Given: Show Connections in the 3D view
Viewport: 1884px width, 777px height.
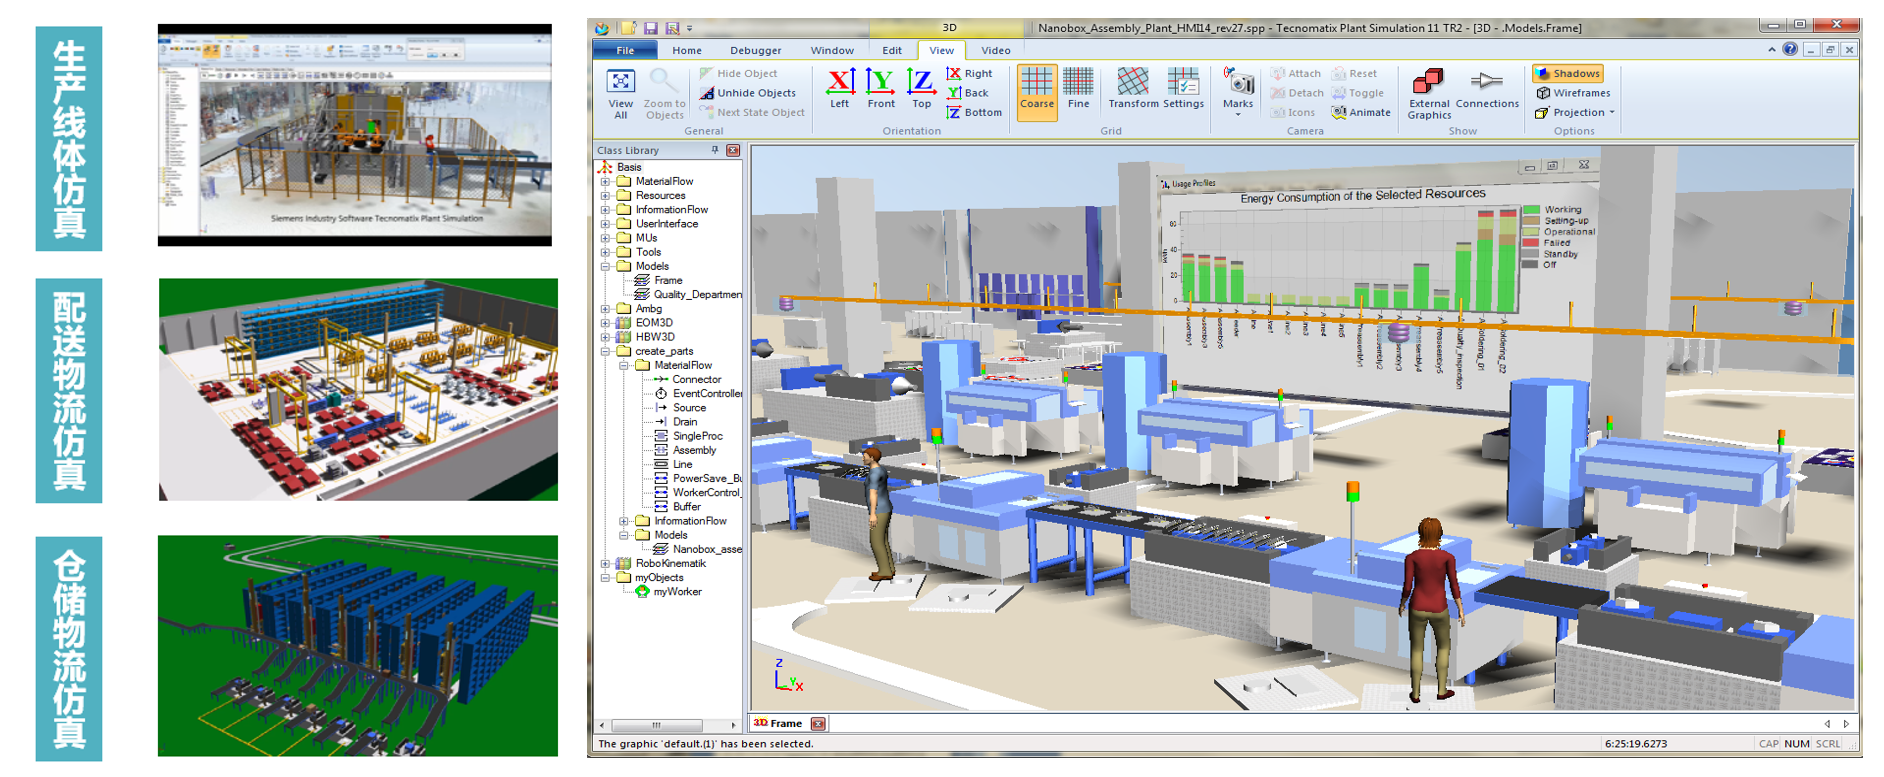Looking at the screenshot, I should tap(1486, 88).
